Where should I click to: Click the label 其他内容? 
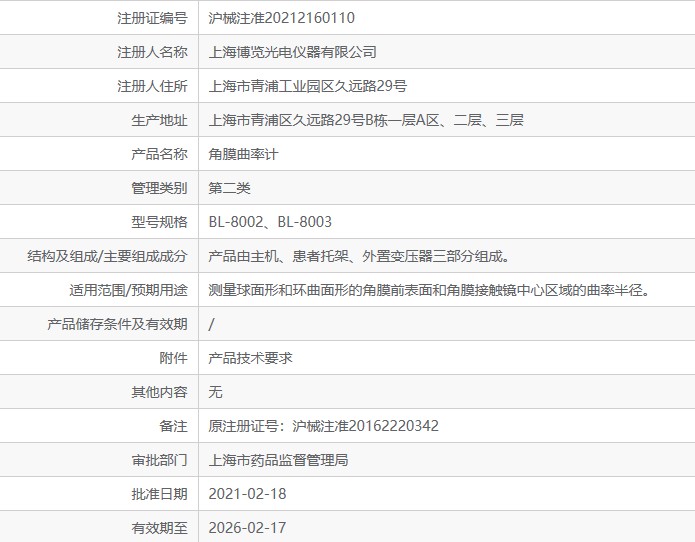159,392
